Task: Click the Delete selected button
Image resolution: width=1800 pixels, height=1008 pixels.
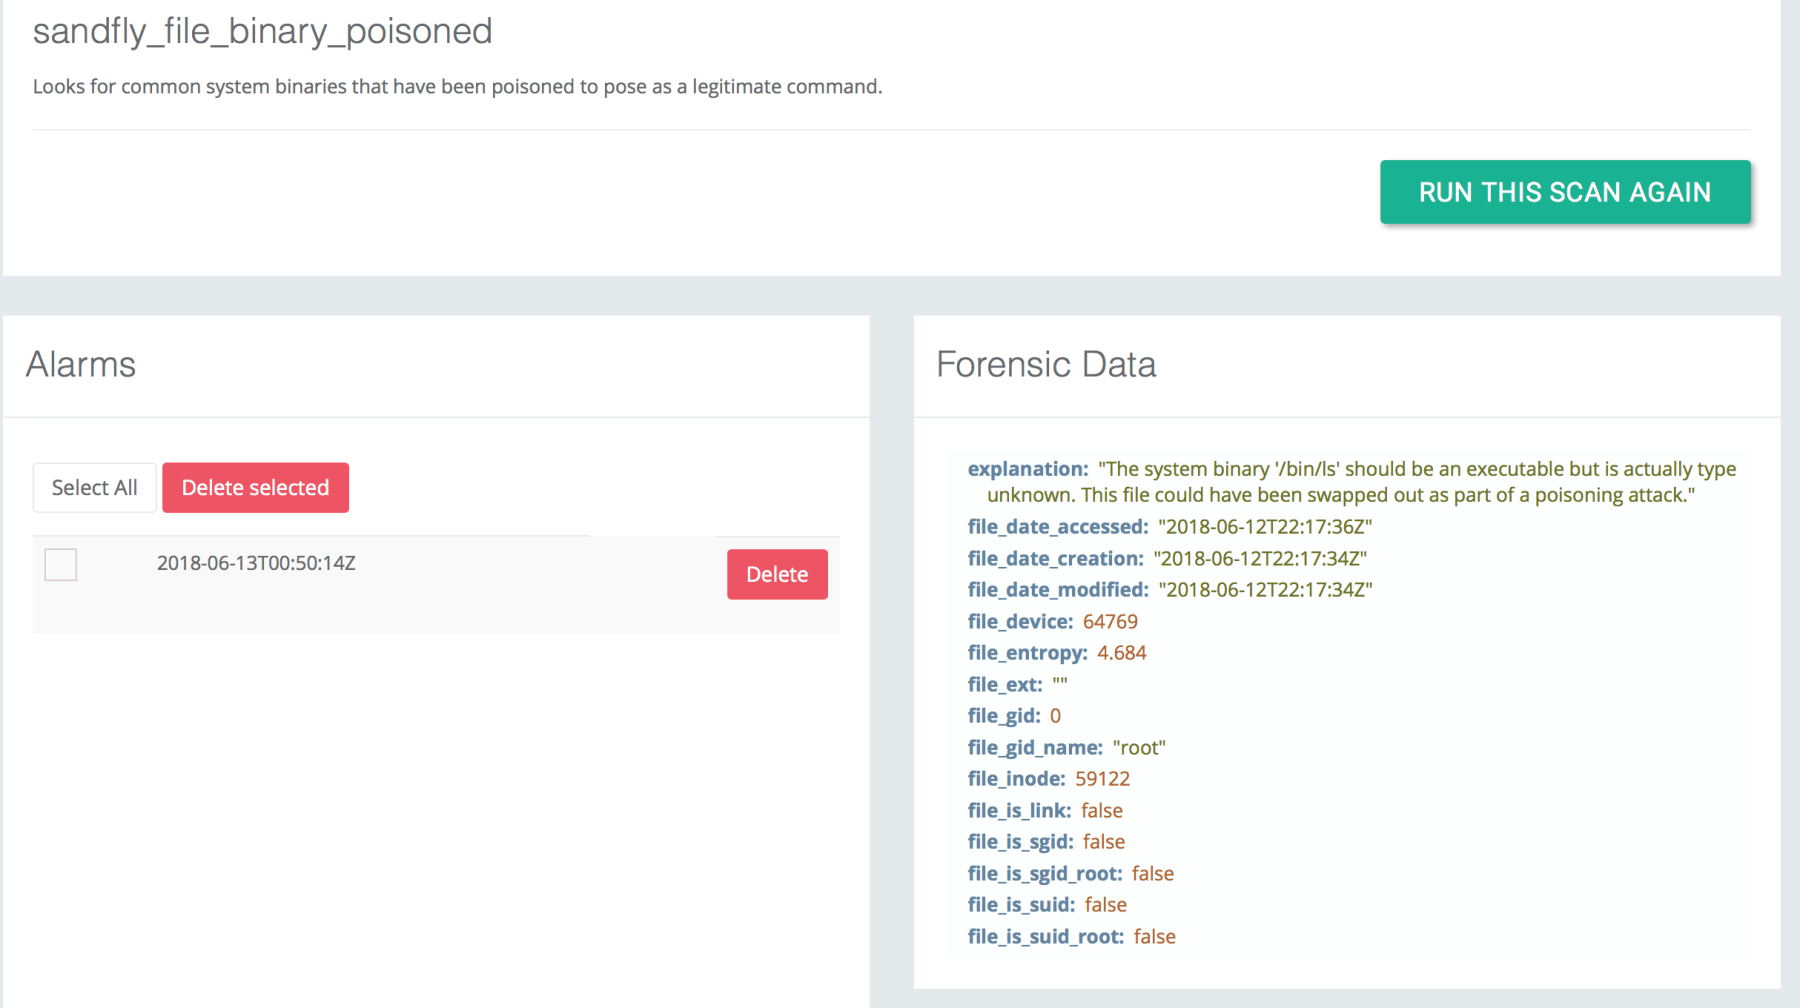Action: click(255, 488)
